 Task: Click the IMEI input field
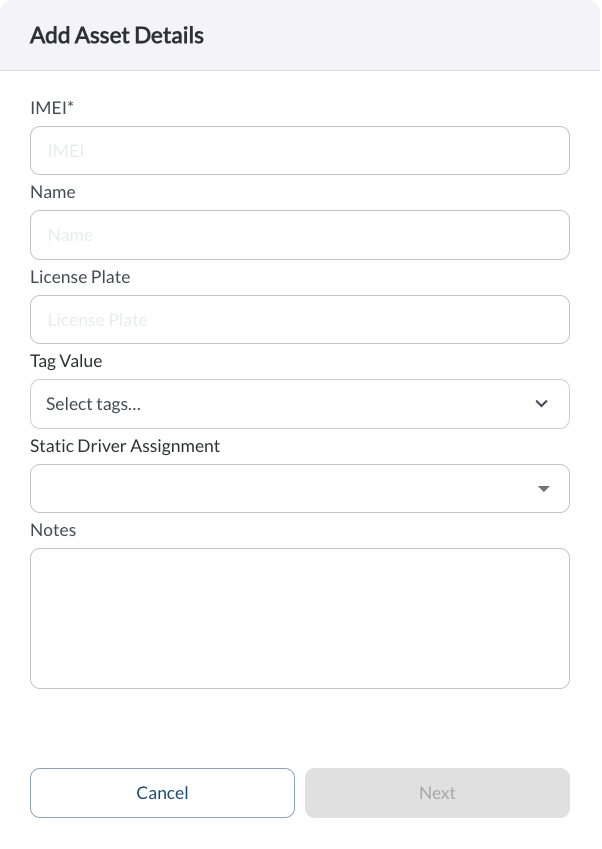point(300,151)
